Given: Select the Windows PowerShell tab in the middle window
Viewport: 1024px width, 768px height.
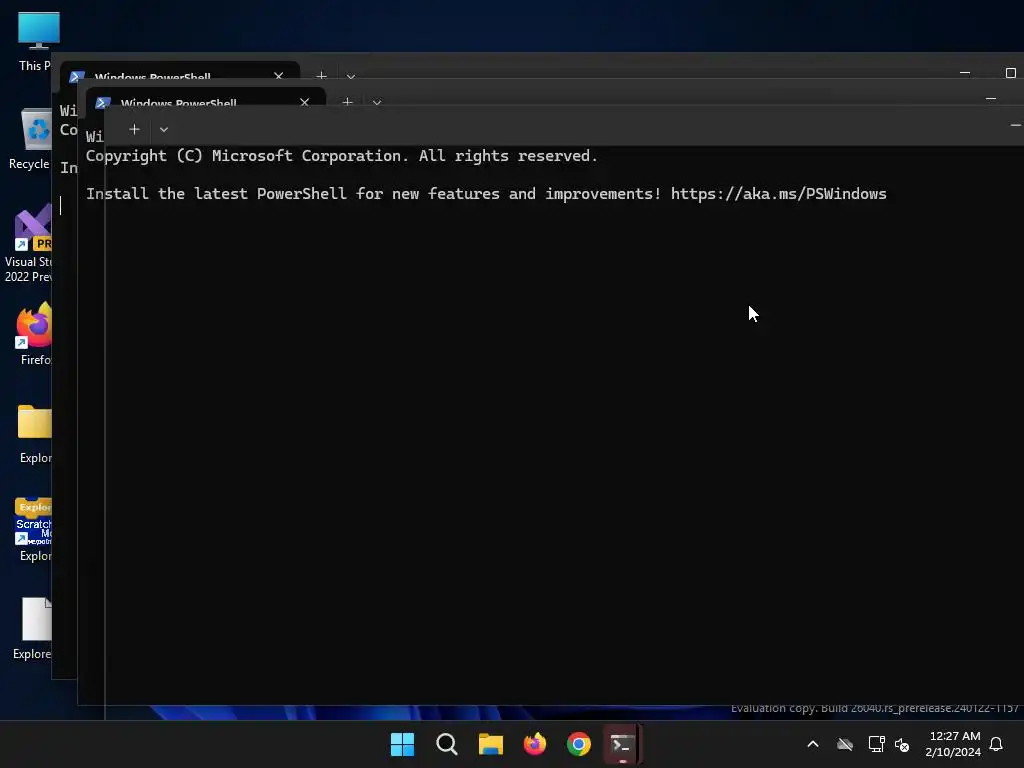Looking at the screenshot, I should pos(206,99).
